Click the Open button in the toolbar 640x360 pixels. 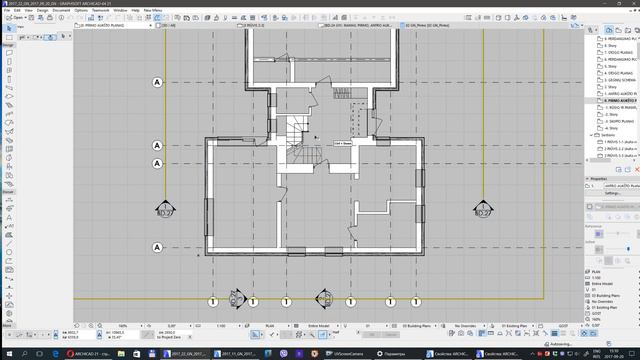(x=14, y=18)
